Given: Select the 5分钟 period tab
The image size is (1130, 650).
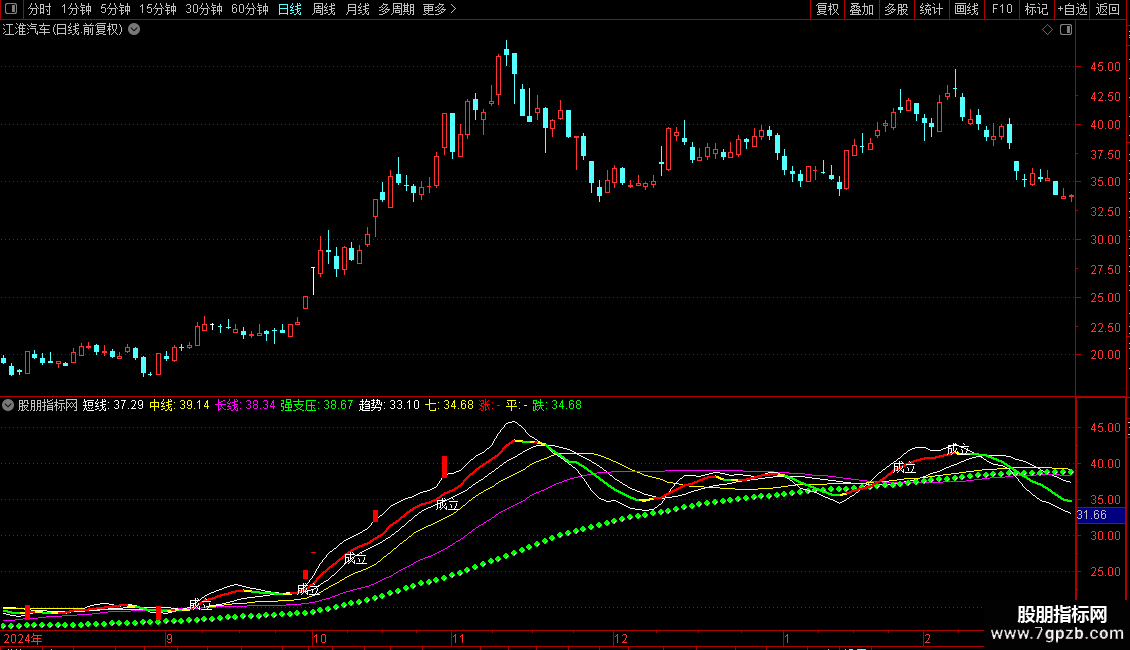Looking at the screenshot, I should pyautogui.click(x=115, y=9).
